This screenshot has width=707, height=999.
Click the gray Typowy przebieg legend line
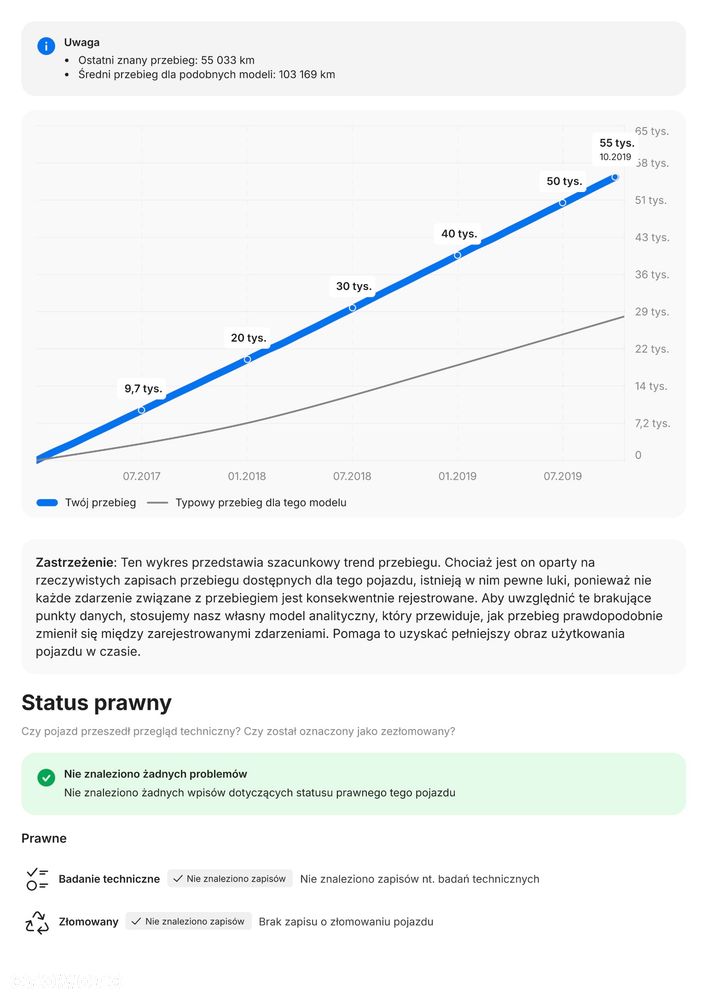click(157, 503)
